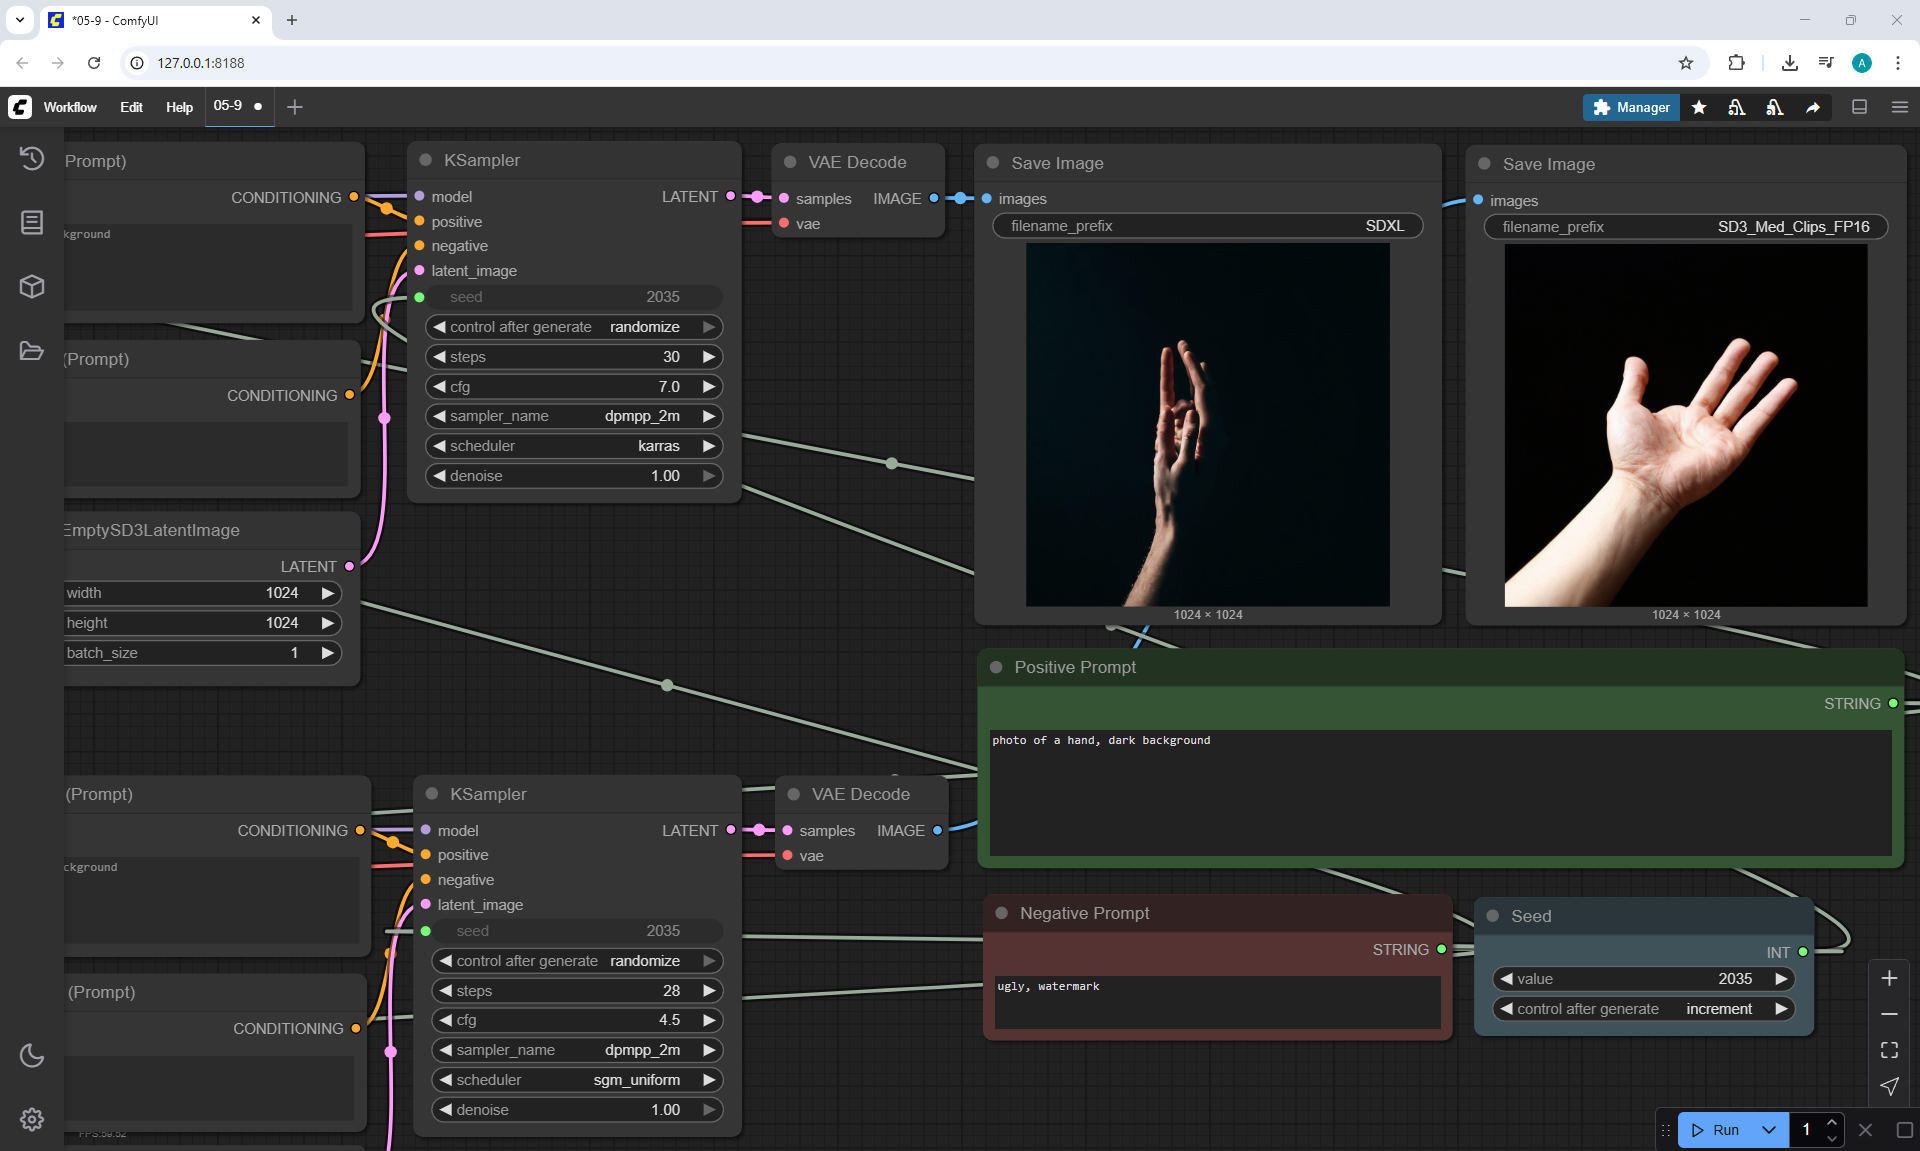1920x1151 pixels.
Task: Open the queue history sidebar icon
Action: [x=32, y=158]
